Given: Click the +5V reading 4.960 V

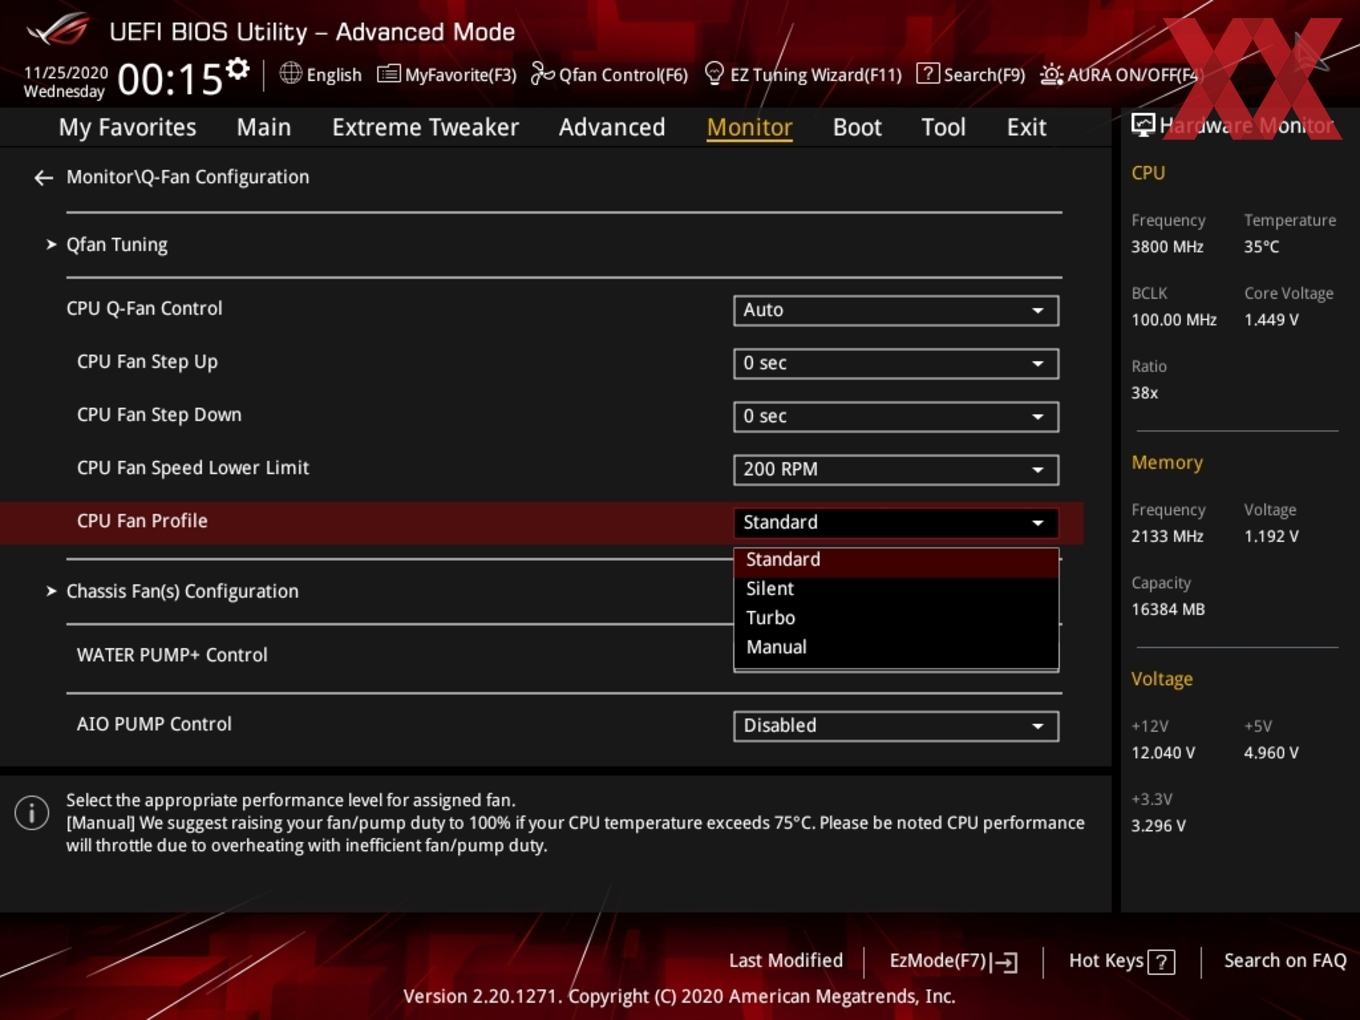Looking at the screenshot, I should tap(1271, 753).
